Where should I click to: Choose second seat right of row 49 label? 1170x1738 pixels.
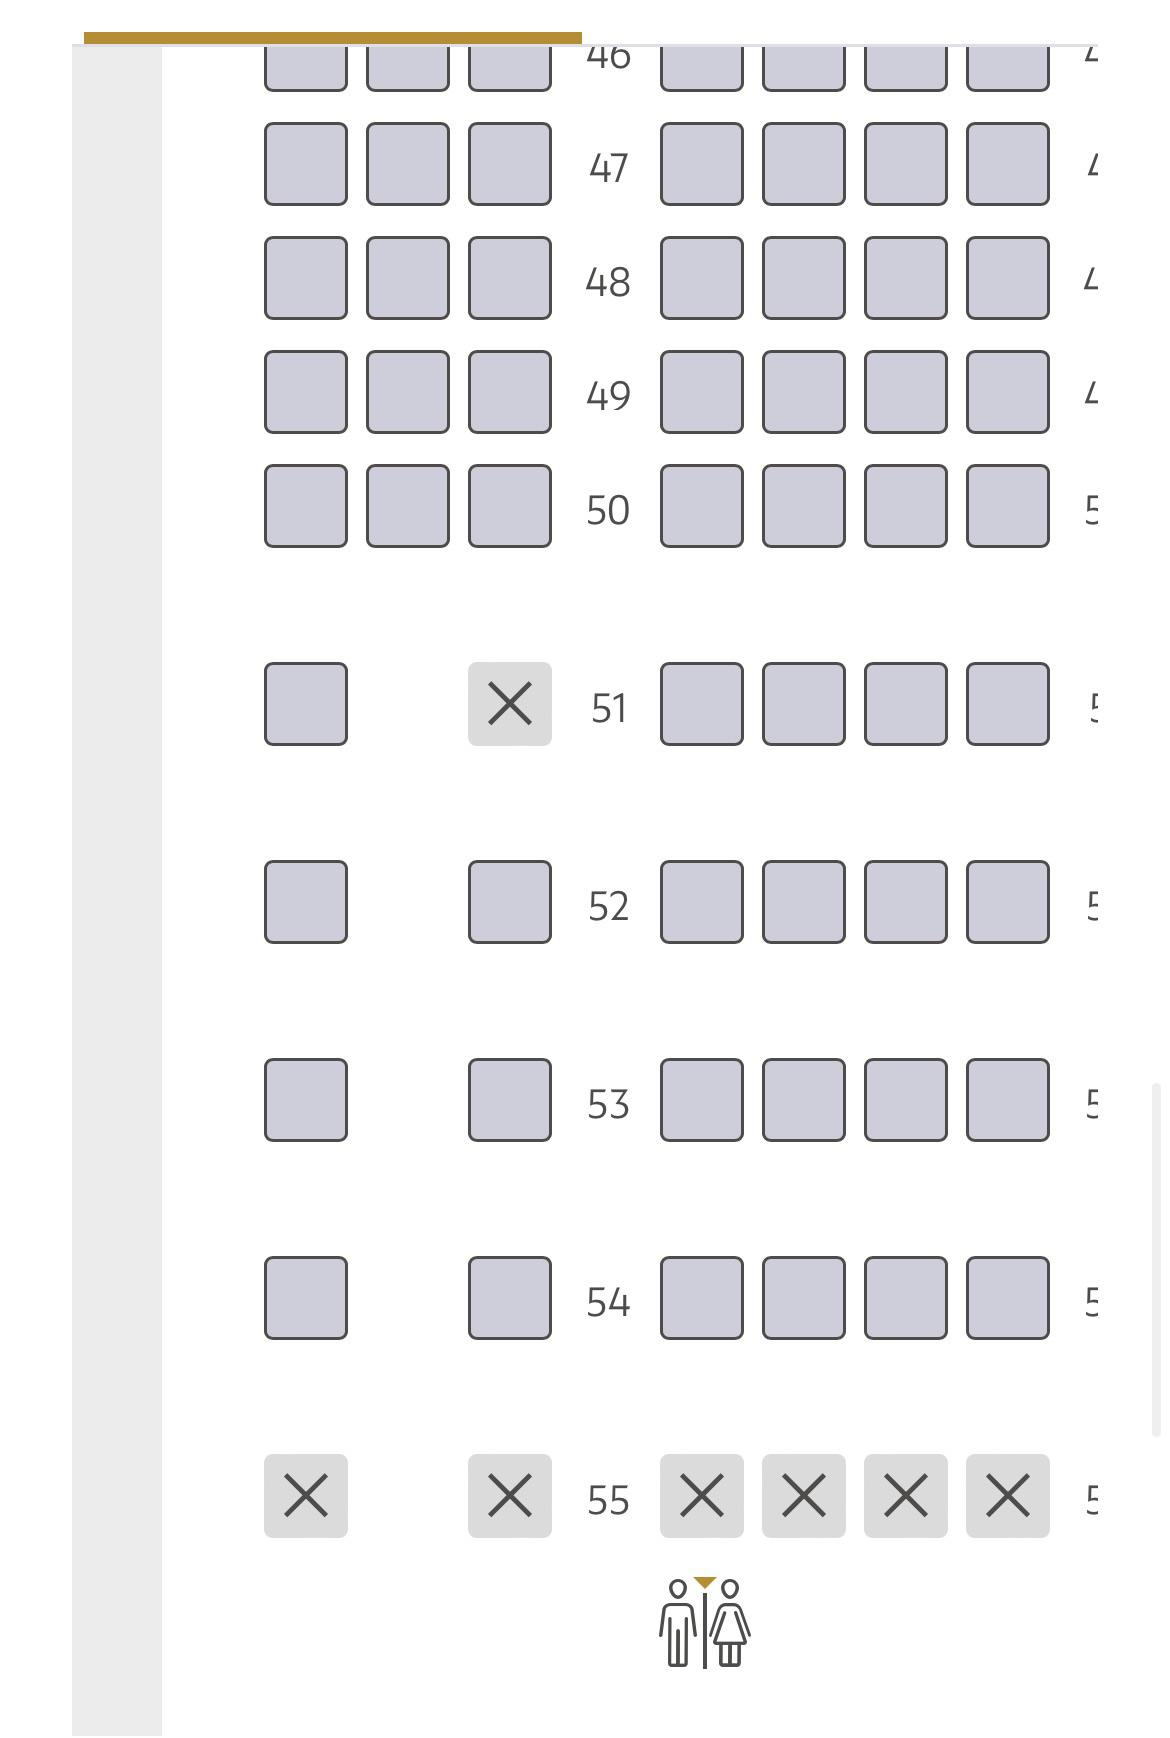[803, 392]
